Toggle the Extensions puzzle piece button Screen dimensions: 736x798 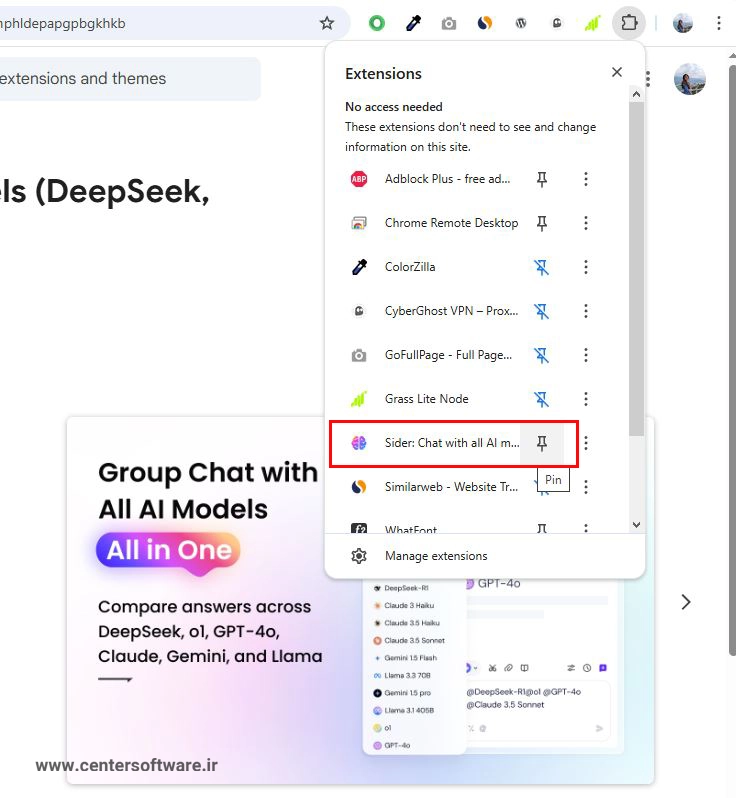point(629,23)
